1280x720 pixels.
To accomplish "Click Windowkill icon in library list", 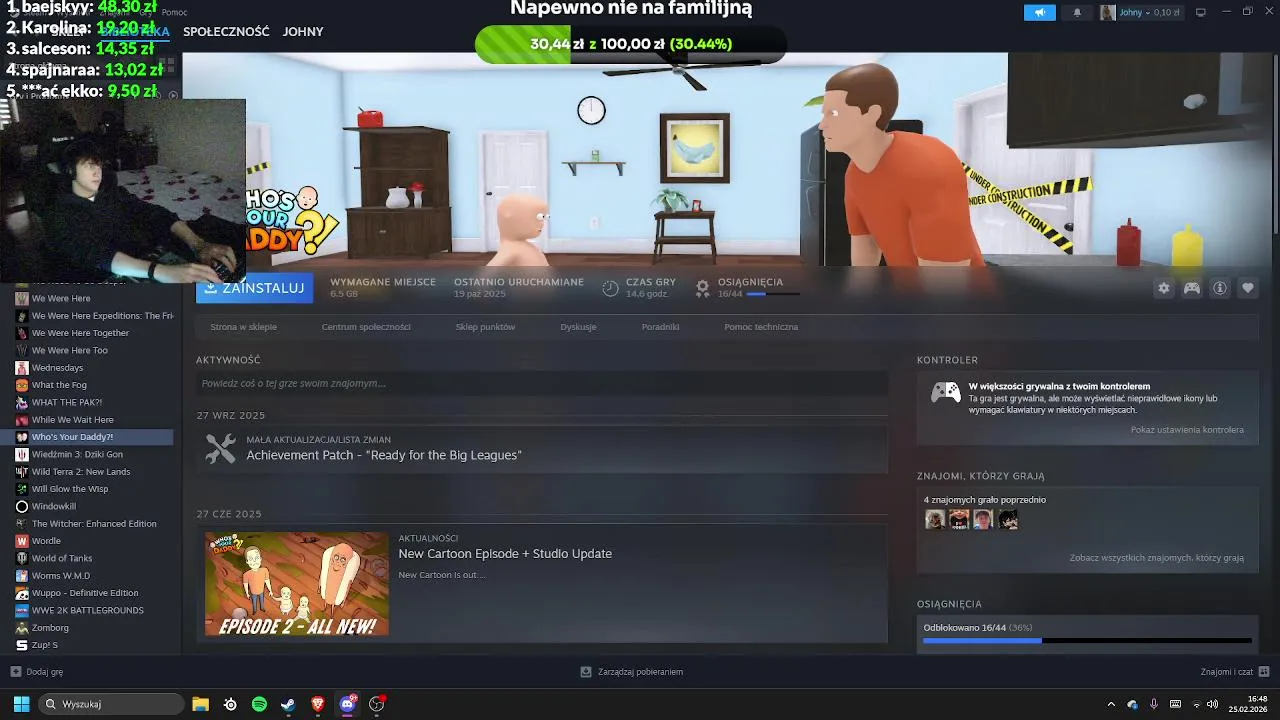I will (x=22, y=506).
